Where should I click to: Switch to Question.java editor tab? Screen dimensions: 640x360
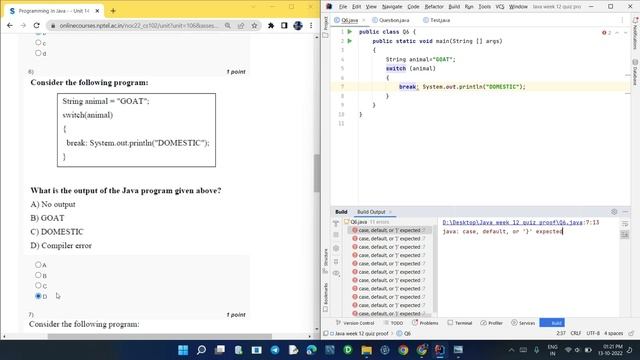[x=391, y=20]
